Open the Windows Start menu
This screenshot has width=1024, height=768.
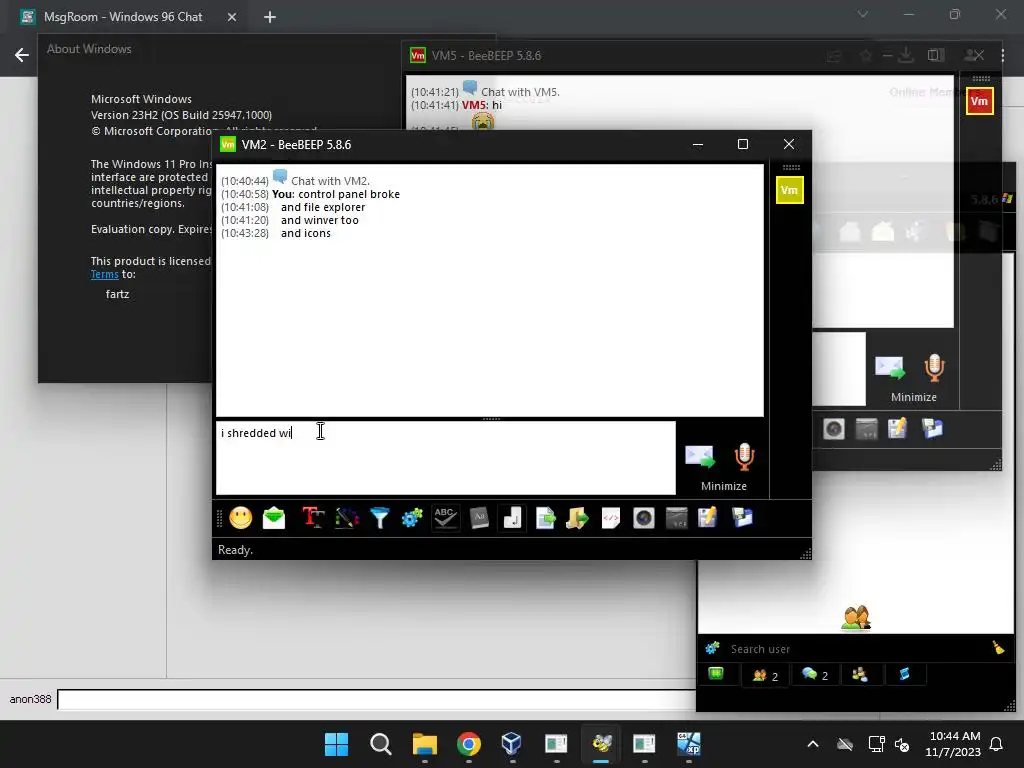[x=336, y=744]
